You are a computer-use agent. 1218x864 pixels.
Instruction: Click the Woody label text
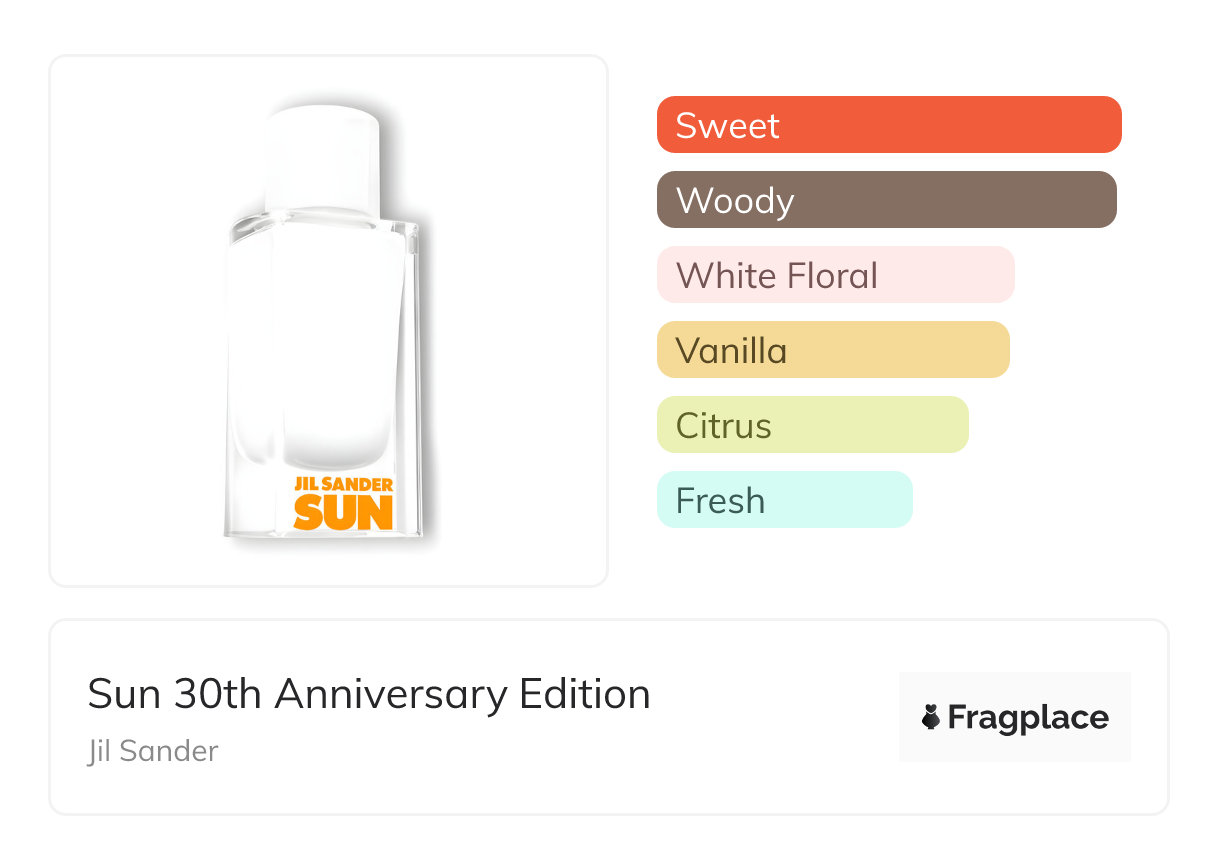[735, 201]
